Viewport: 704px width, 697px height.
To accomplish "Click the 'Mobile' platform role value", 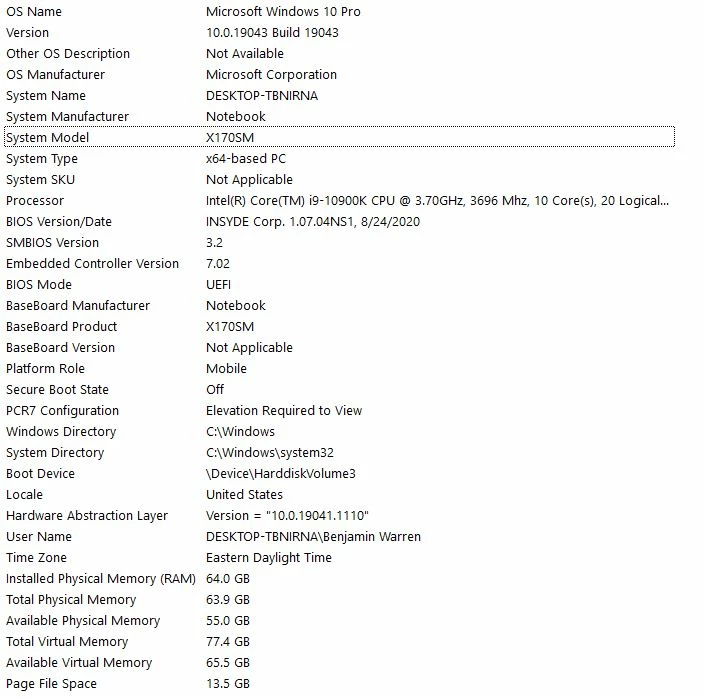I will pos(226,369).
